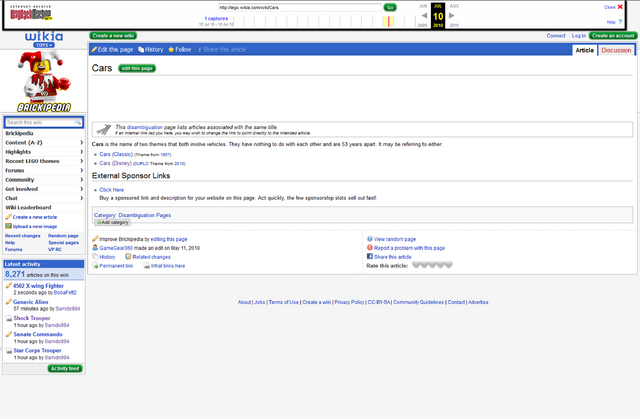Open the Brickipedia jester logo
Image resolution: width=640 pixels, height=419 pixels.
click(44, 82)
